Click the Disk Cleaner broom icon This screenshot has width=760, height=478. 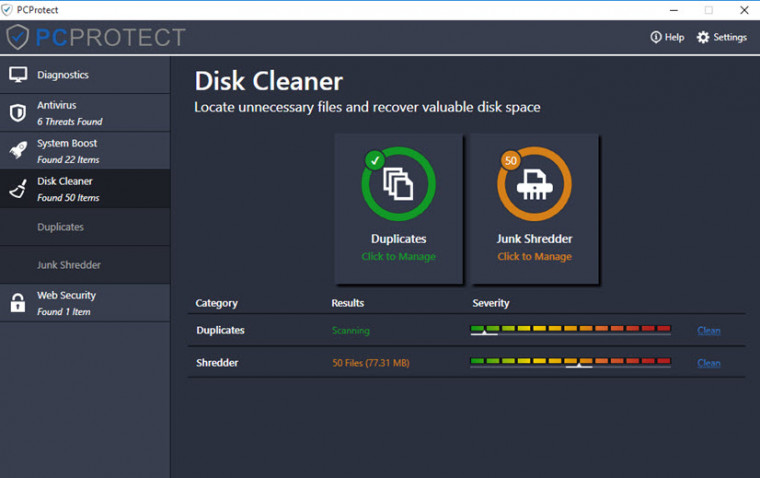point(18,189)
